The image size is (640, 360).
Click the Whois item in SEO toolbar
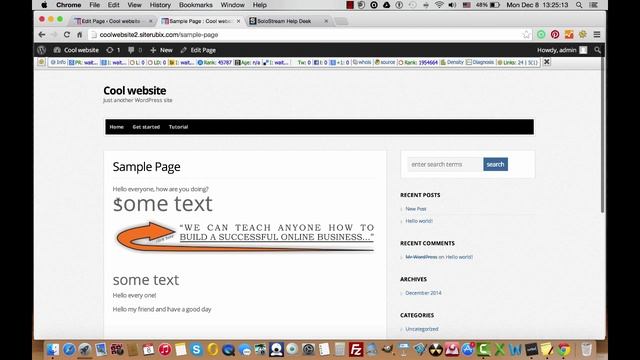[x=362, y=62]
